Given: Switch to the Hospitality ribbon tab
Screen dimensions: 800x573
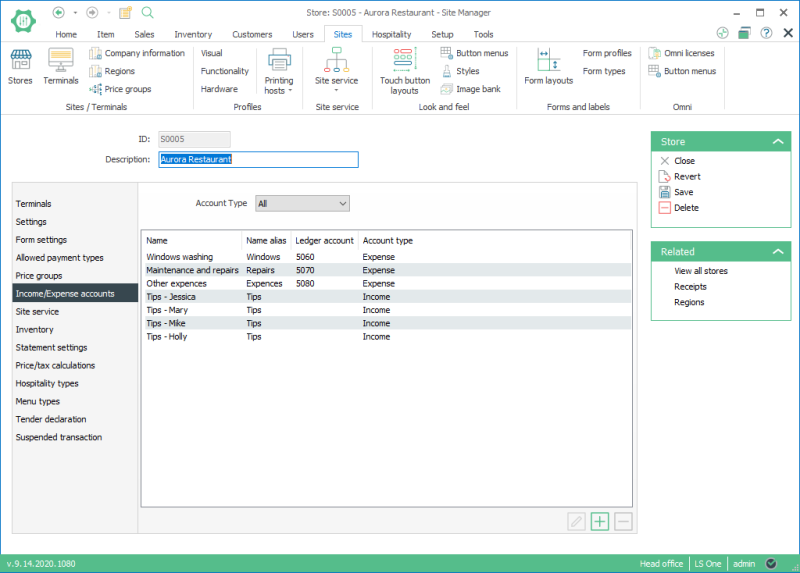Looking at the screenshot, I should (391, 34).
